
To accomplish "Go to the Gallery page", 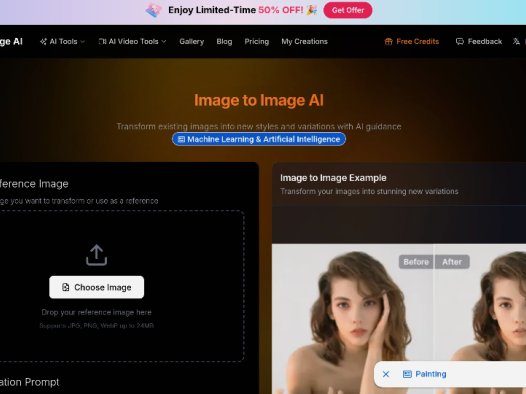I will pyautogui.click(x=192, y=42).
